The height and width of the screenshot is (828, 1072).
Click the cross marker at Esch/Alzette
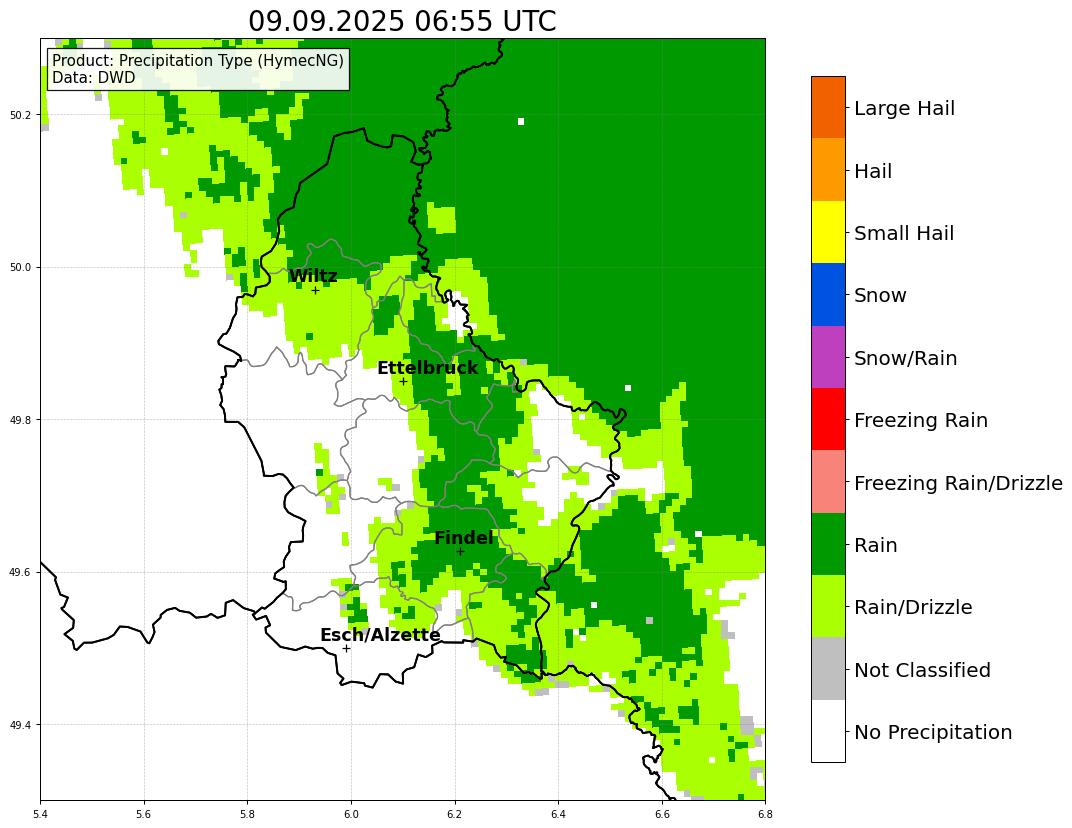[x=347, y=648]
